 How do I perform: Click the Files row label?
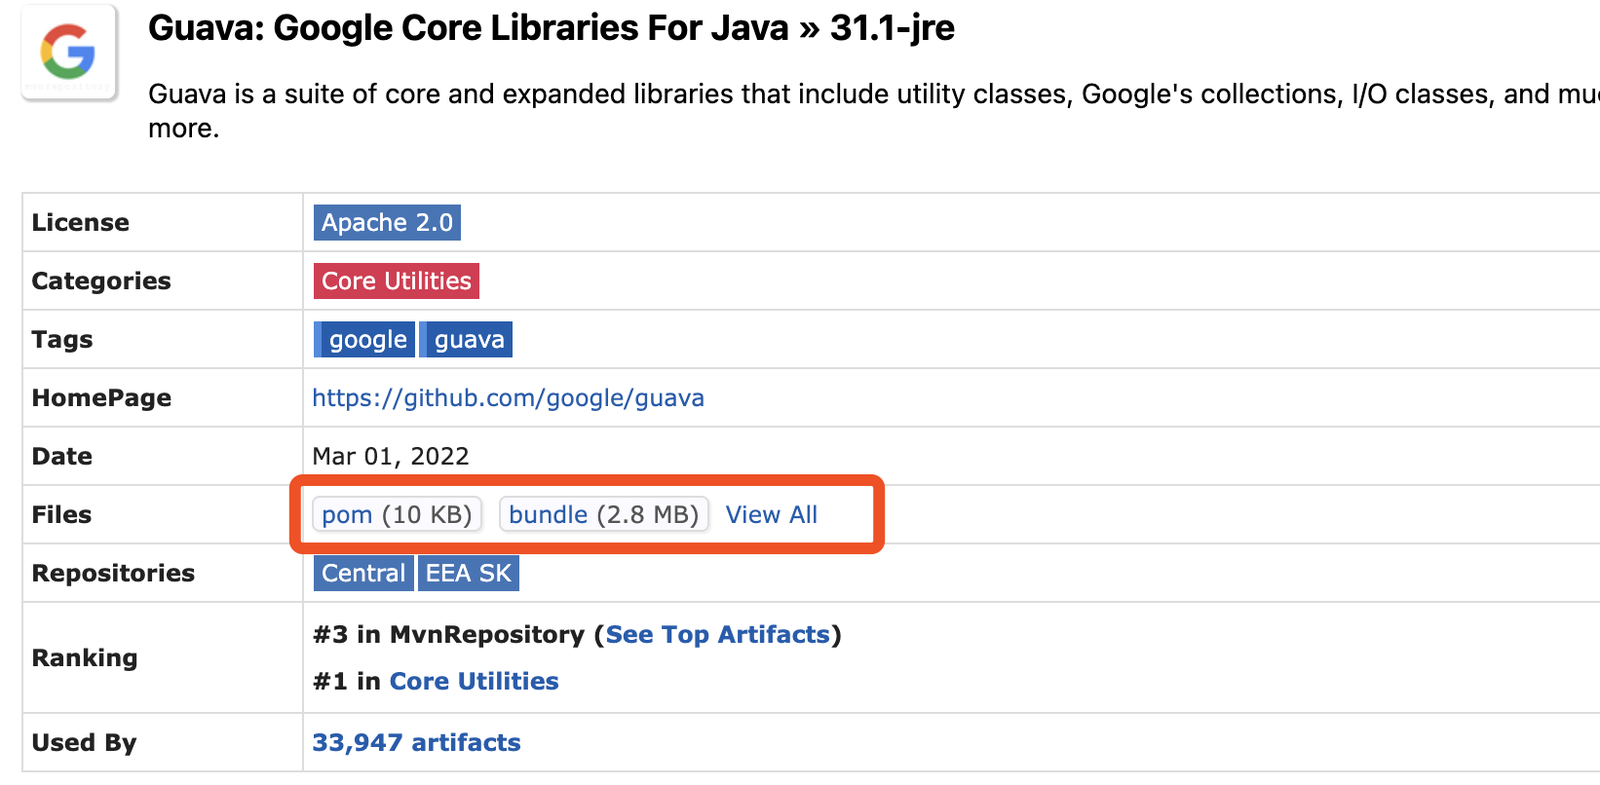[x=62, y=515]
